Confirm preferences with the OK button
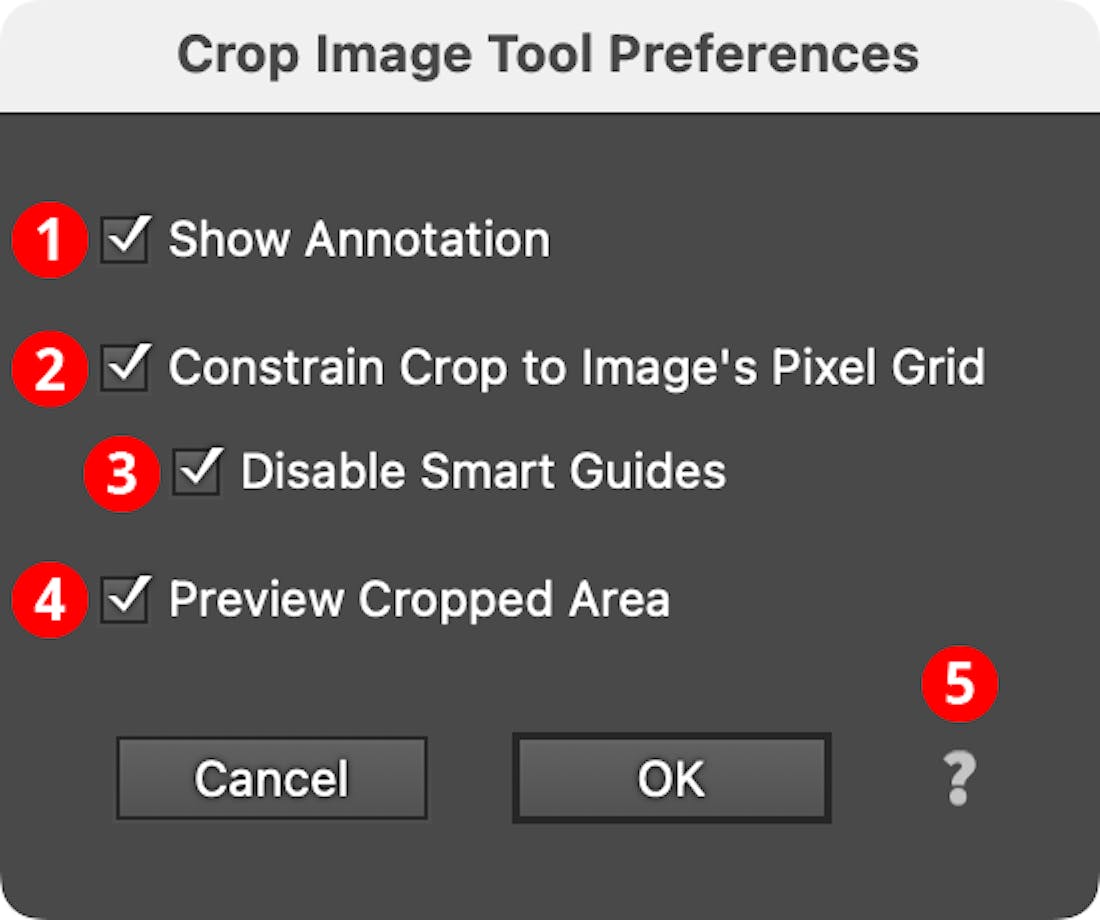1100x920 pixels. [670, 777]
